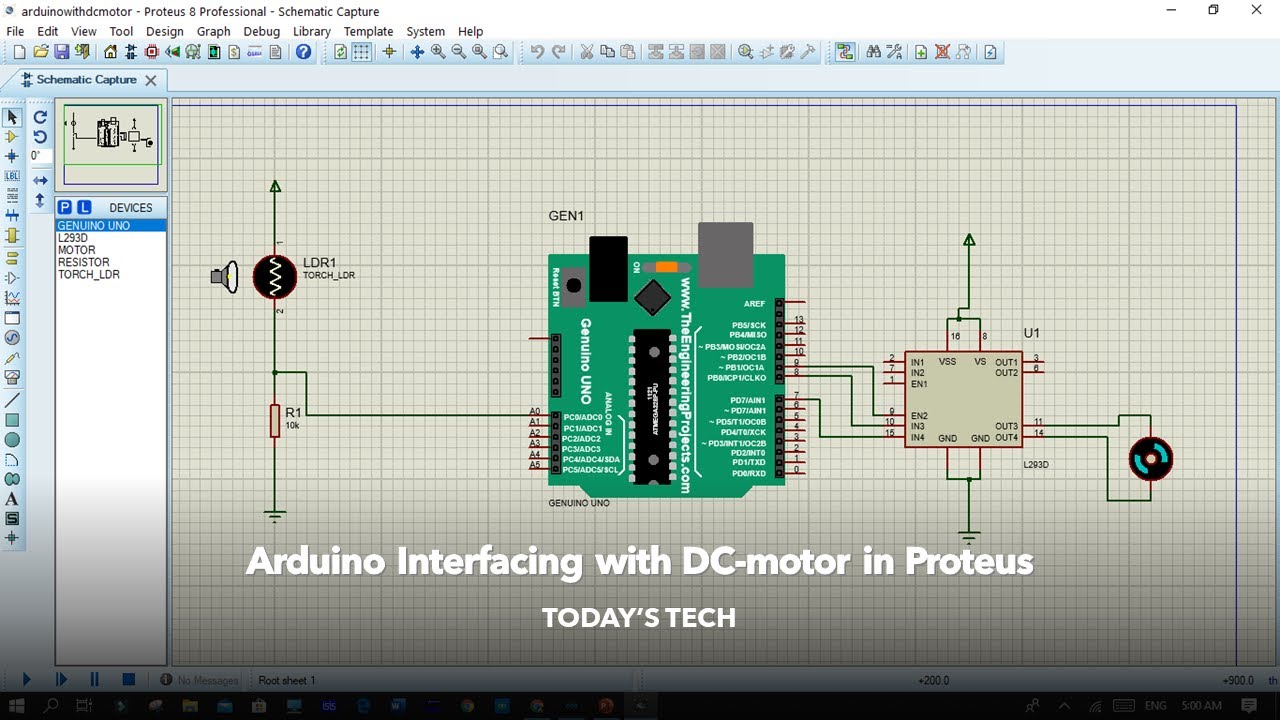Open the Bill of Materials dollar icon
This screenshot has width=1280, height=720.
[x=235, y=52]
